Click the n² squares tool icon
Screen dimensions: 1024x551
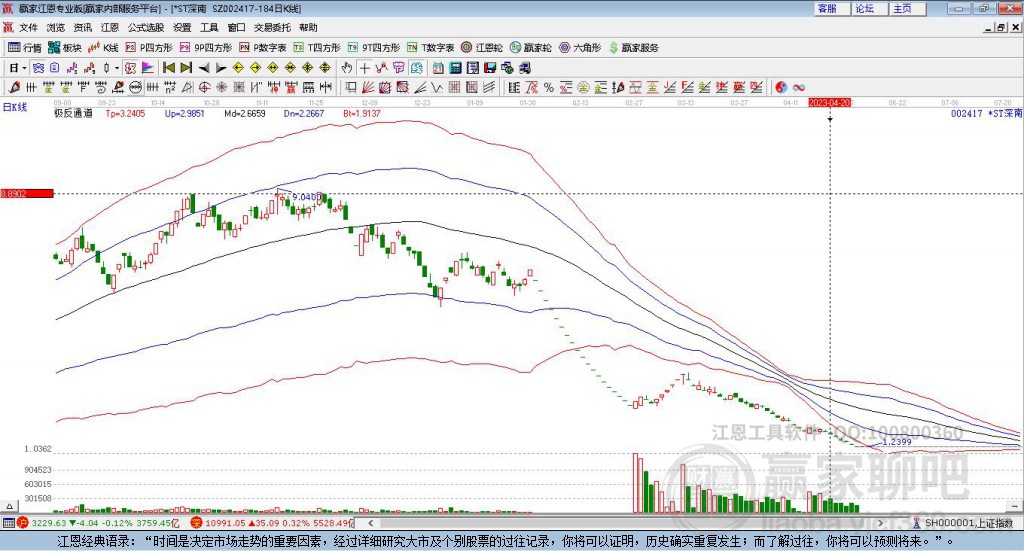pos(170,87)
